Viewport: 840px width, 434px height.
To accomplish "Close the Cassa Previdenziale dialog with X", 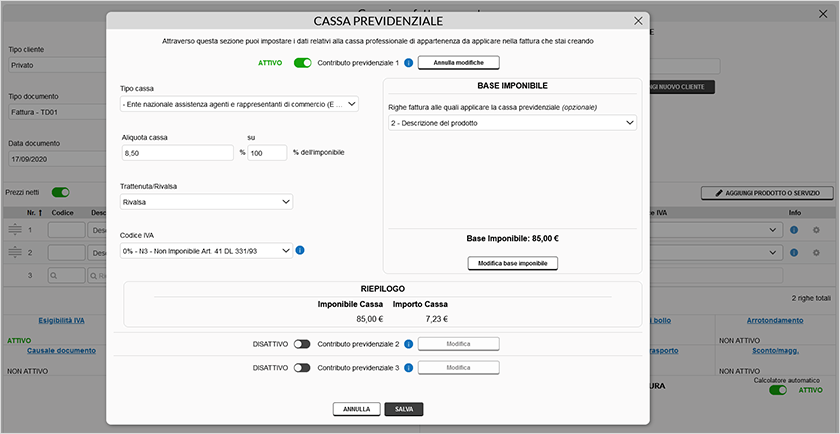I will (x=638, y=21).
